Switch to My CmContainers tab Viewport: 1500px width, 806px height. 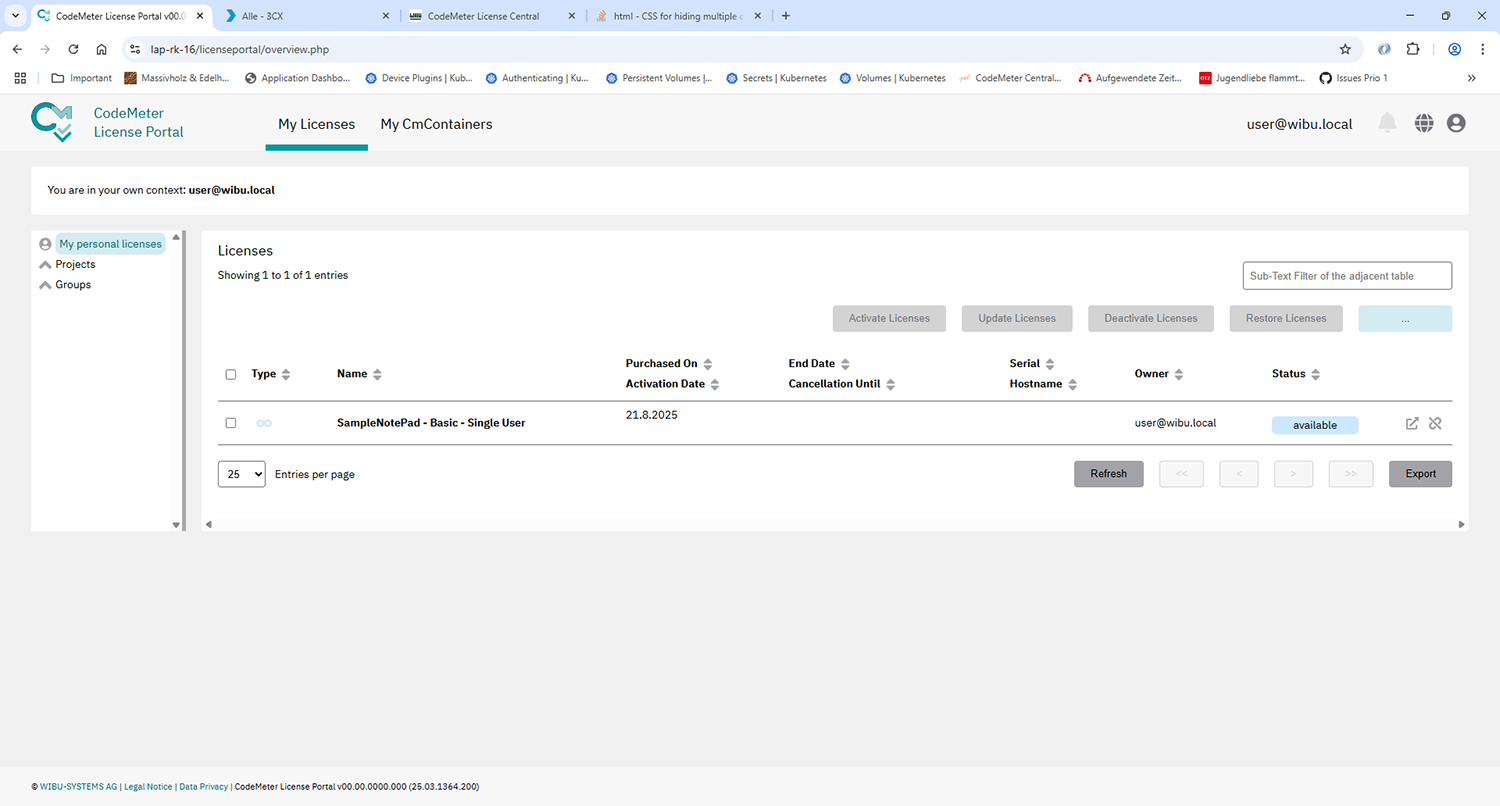(436, 124)
